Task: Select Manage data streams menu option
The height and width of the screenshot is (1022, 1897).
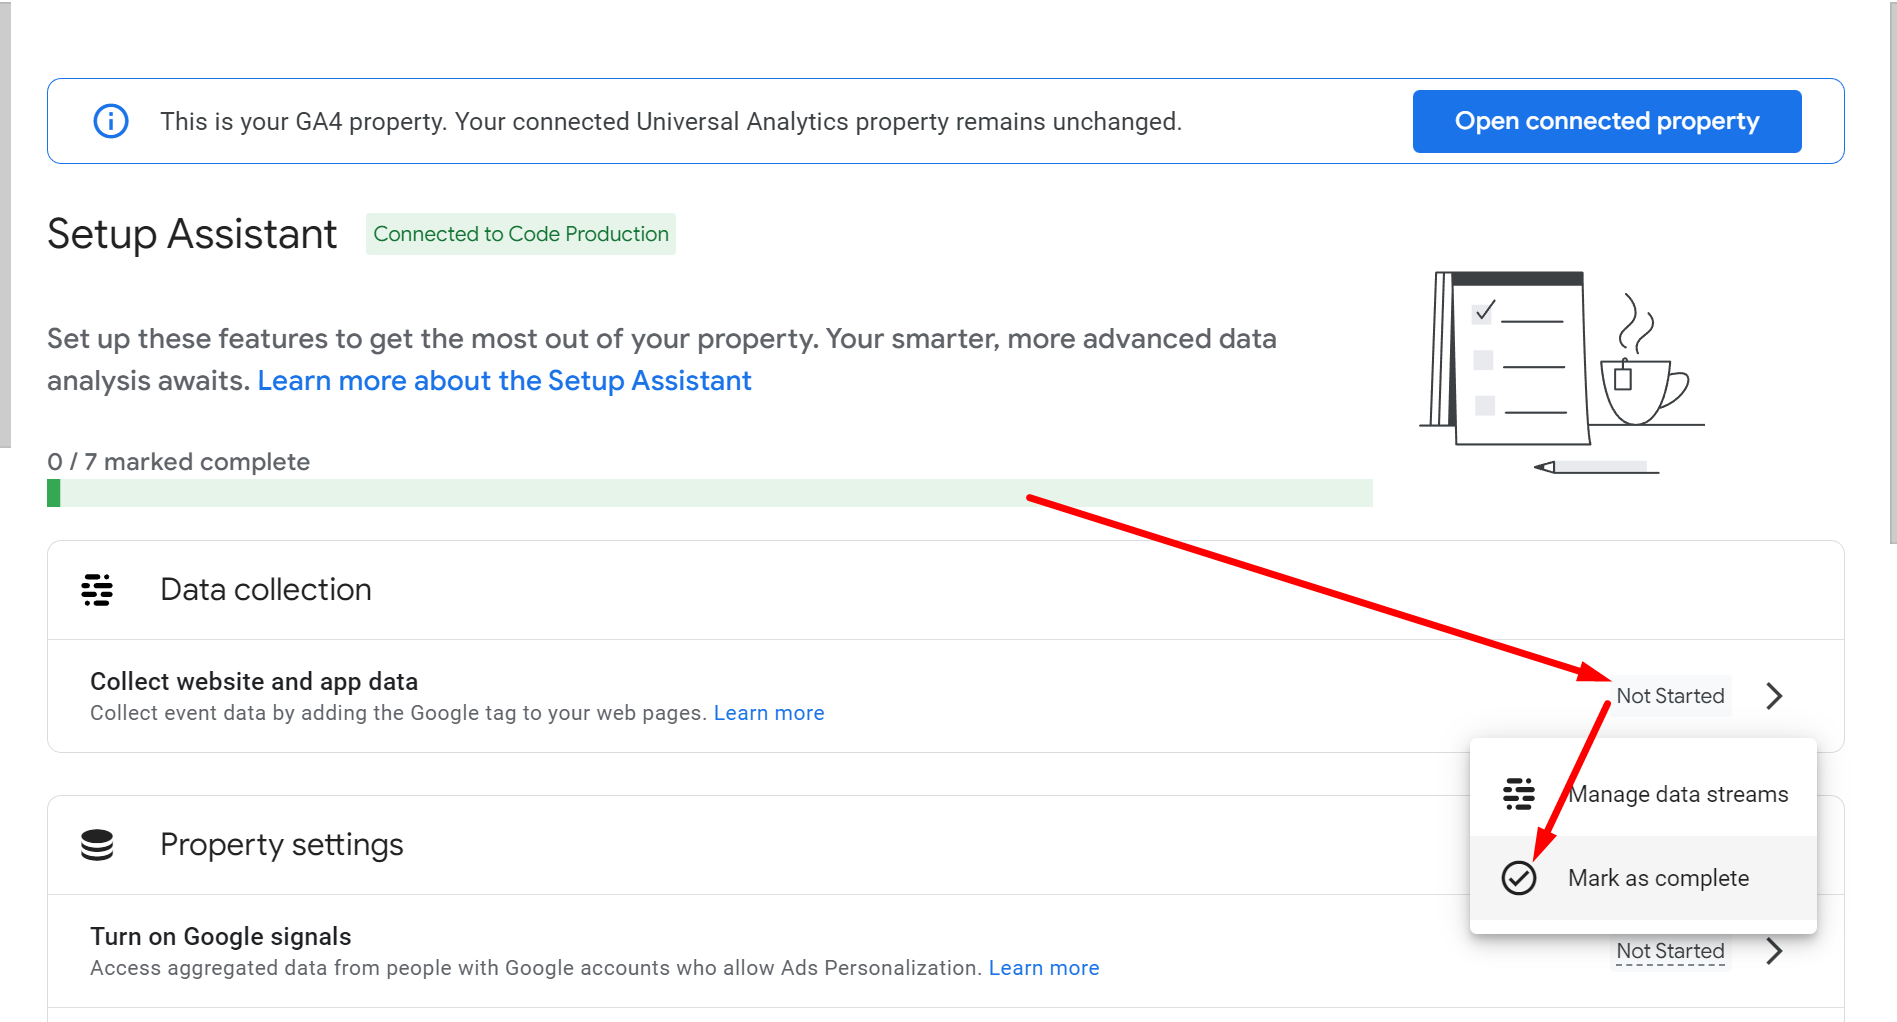Action: [x=1643, y=794]
